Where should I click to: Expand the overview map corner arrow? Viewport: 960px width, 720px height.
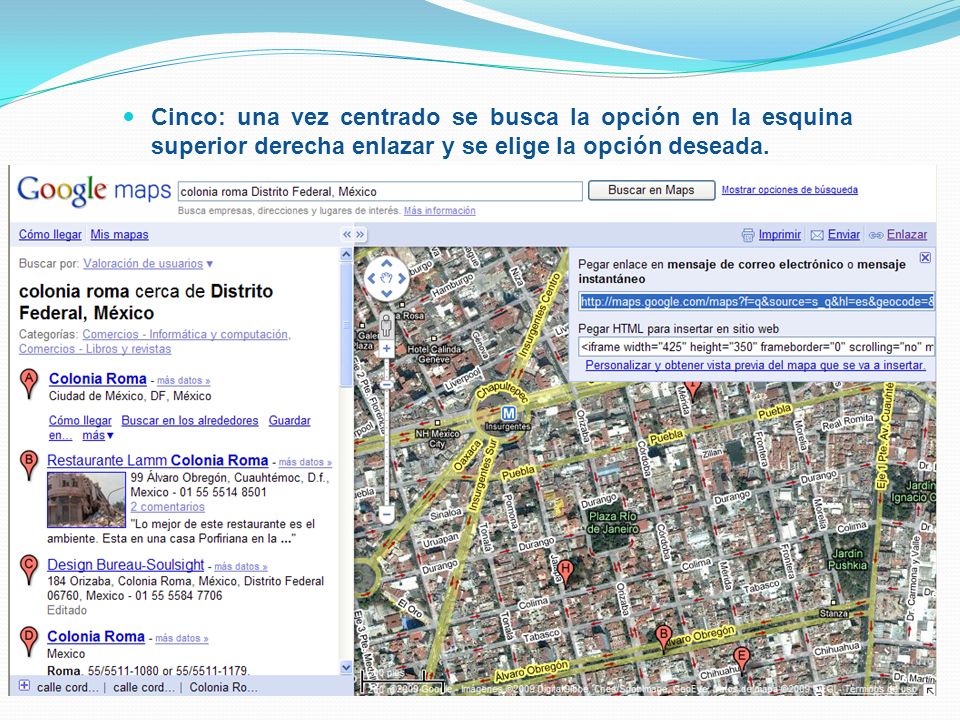click(929, 690)
